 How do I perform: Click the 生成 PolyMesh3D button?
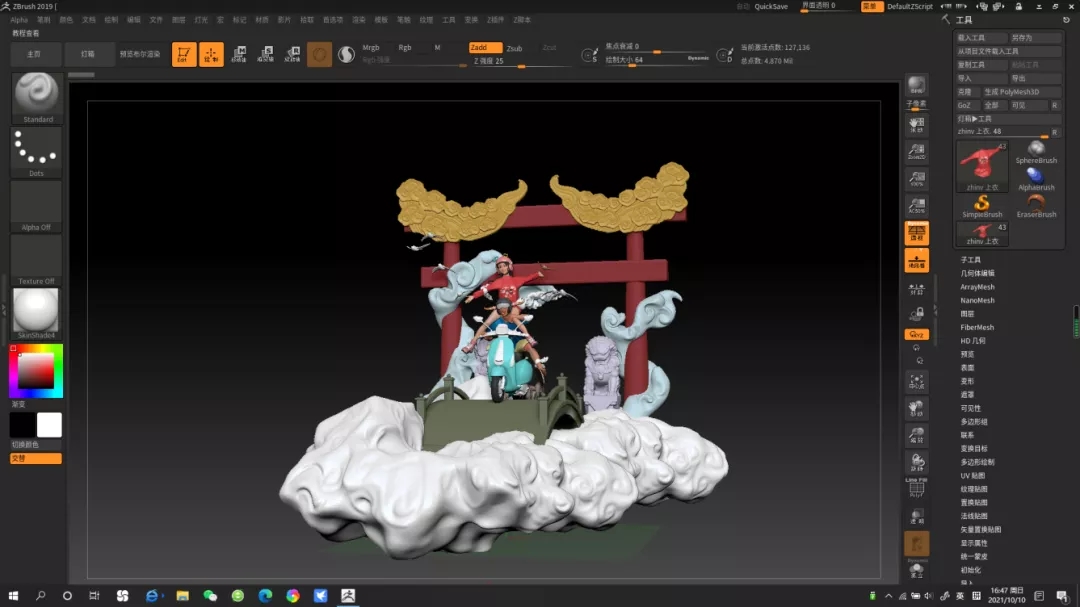click(x=1021, y=92)
